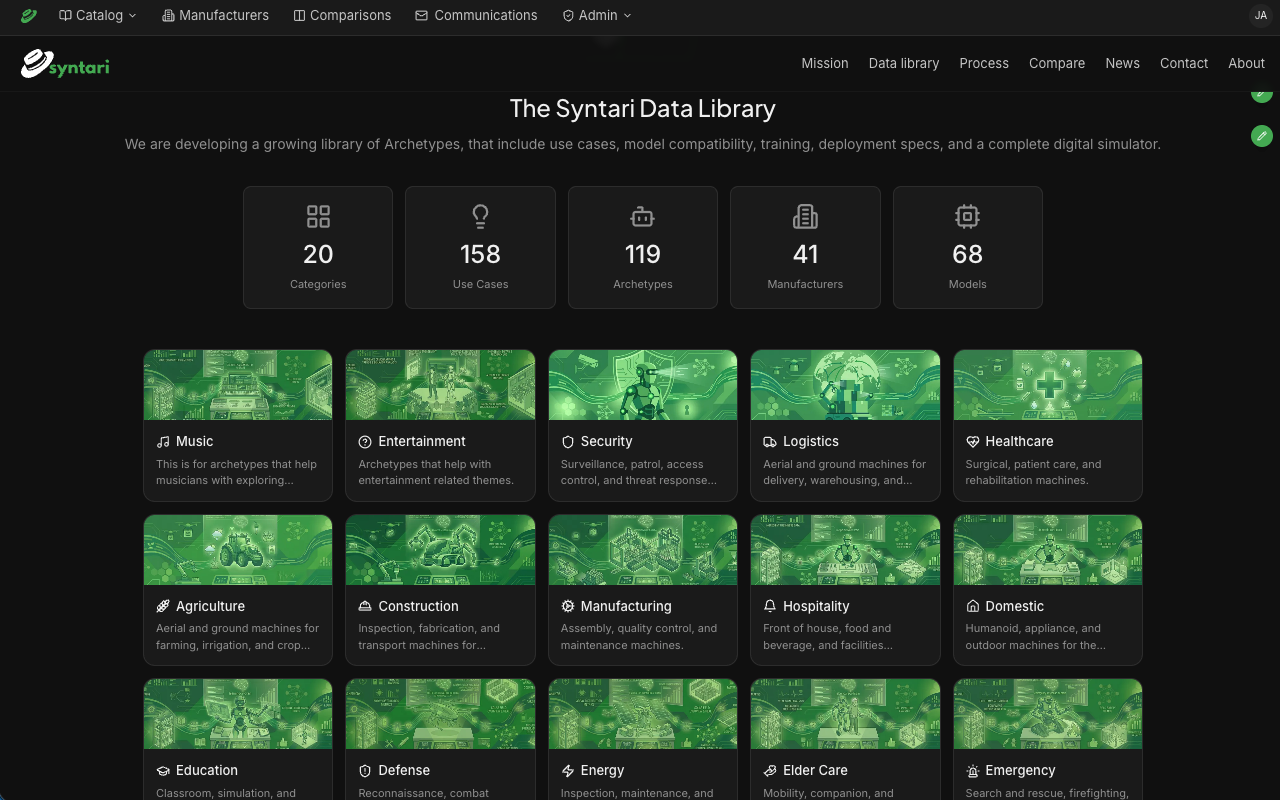Click the JA user avatar

click(1261, 15)
